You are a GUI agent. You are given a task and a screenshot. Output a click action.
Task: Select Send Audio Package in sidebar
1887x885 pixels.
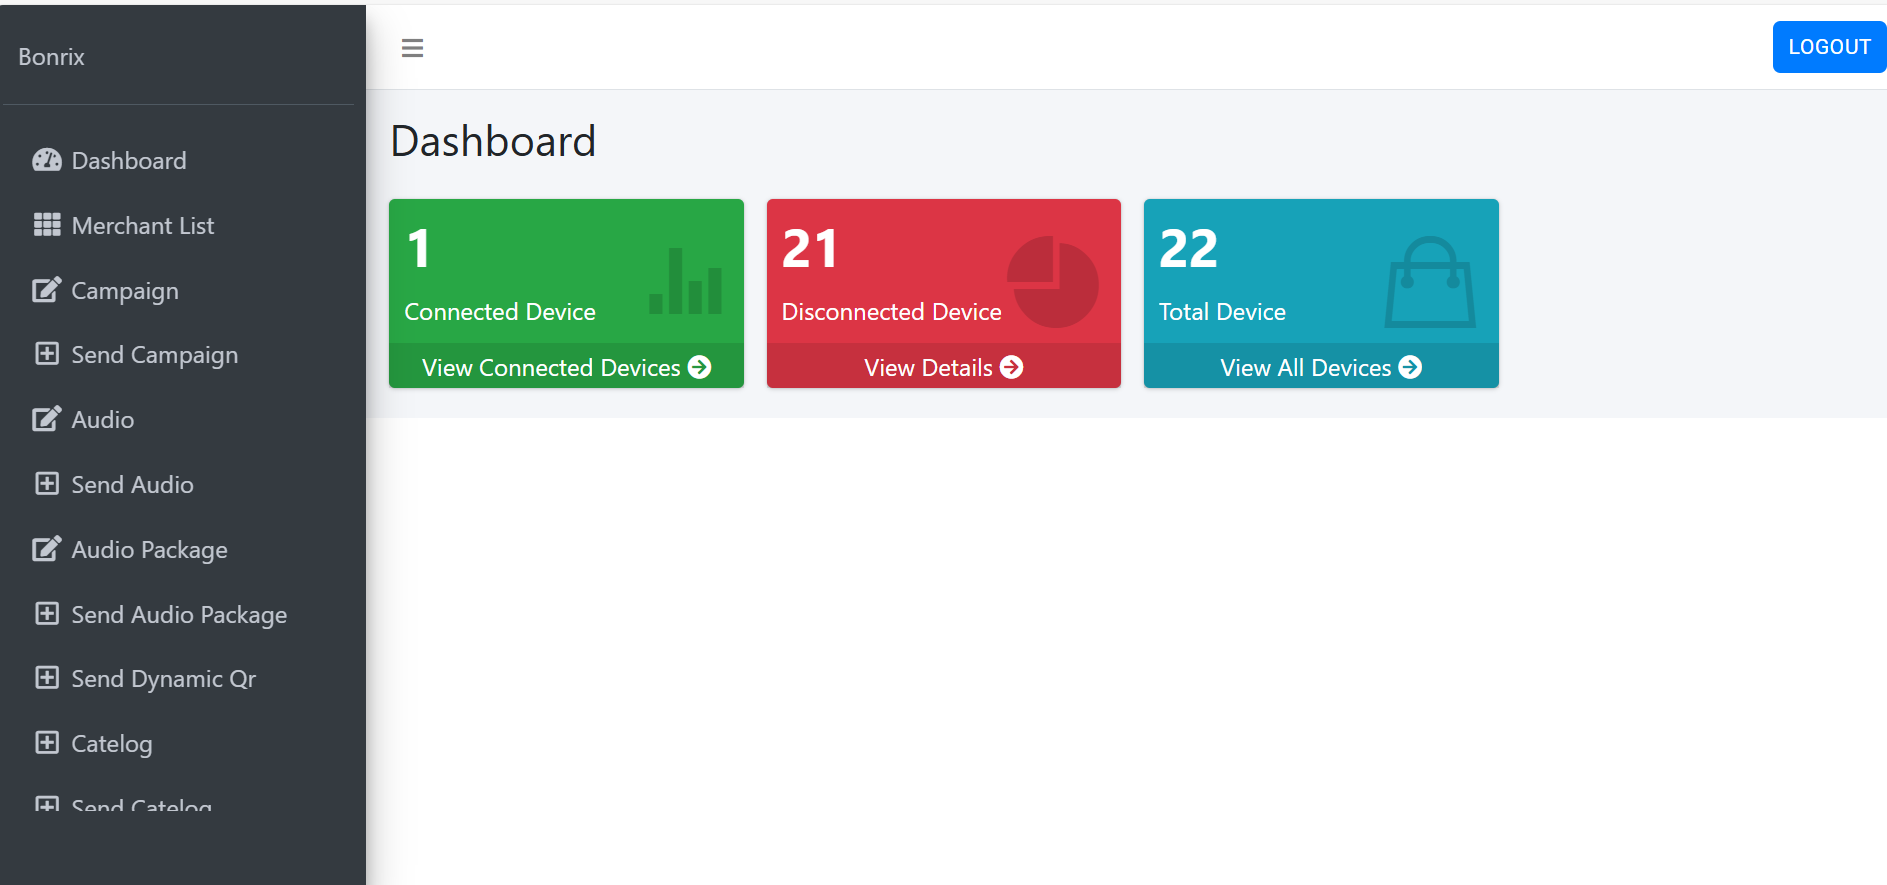pos(179,615)
